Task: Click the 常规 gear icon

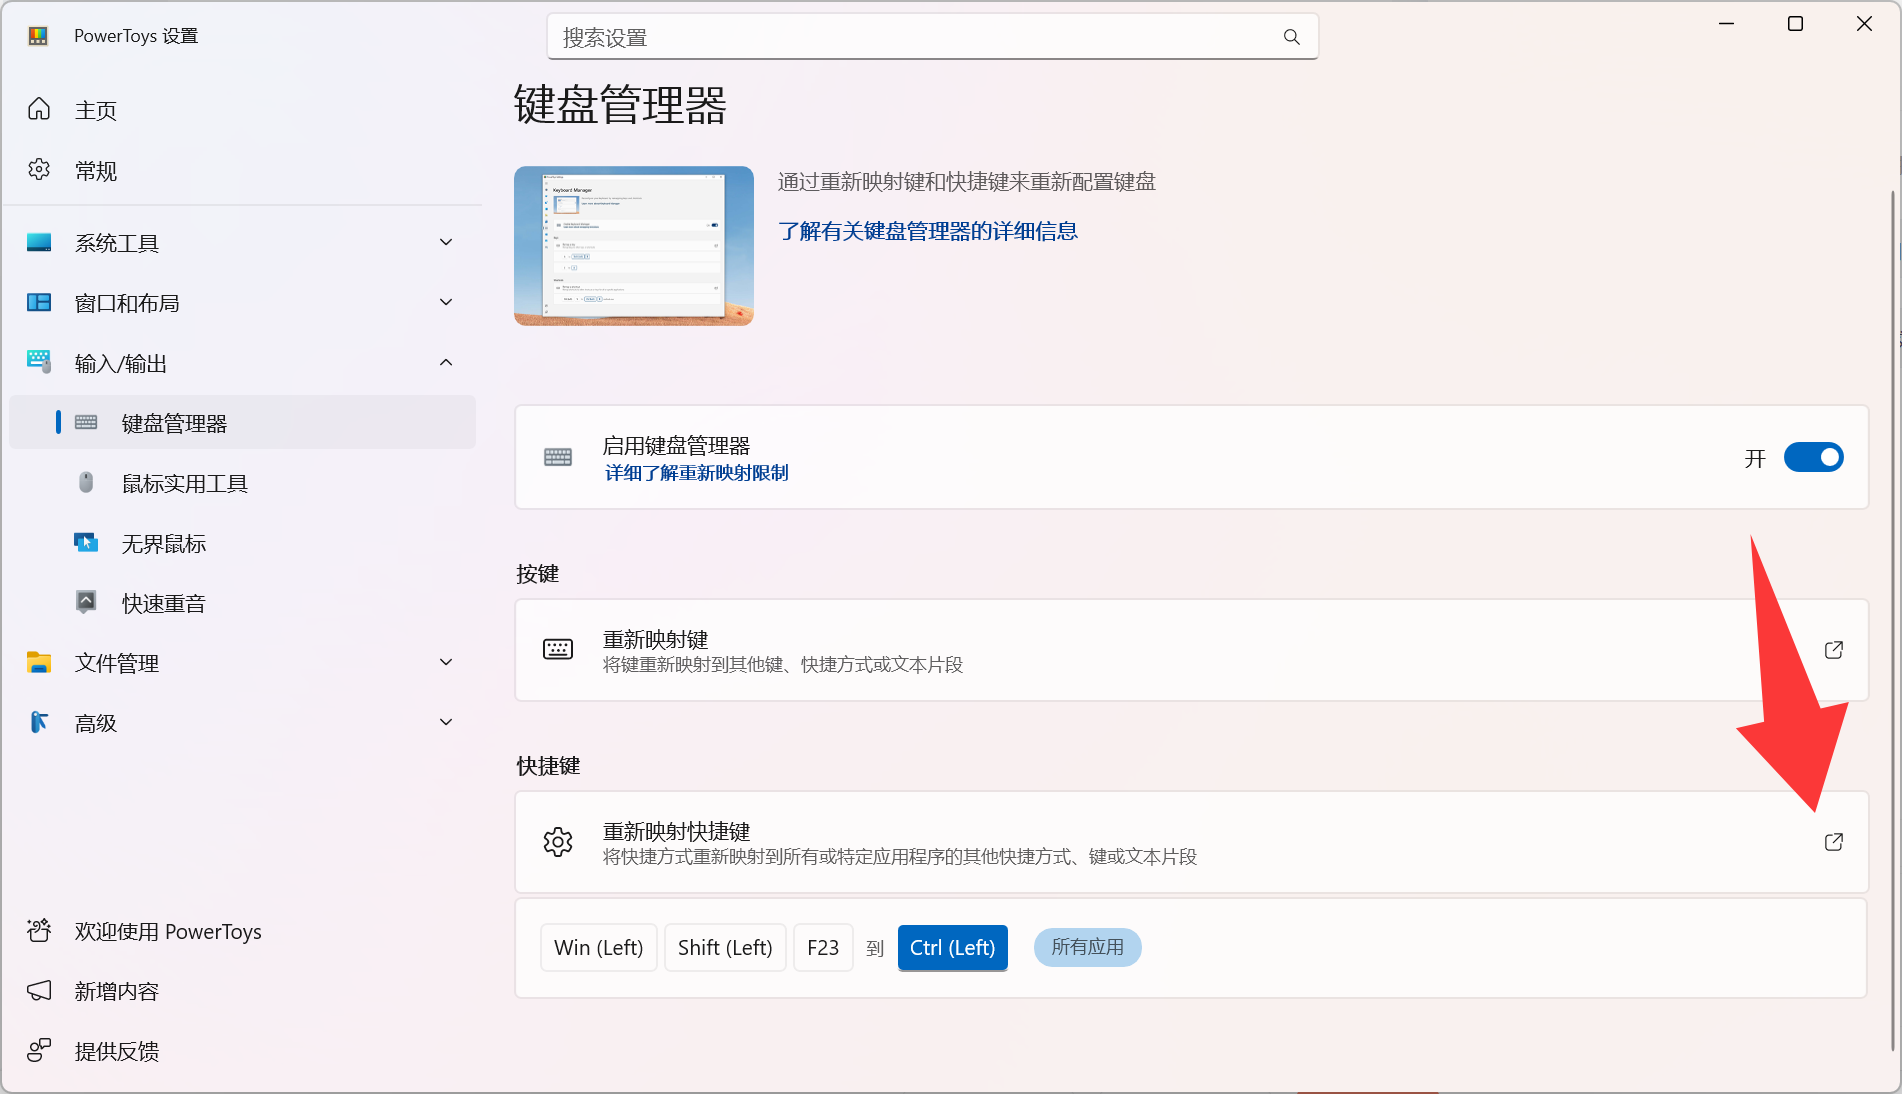Action: [39, 170]
